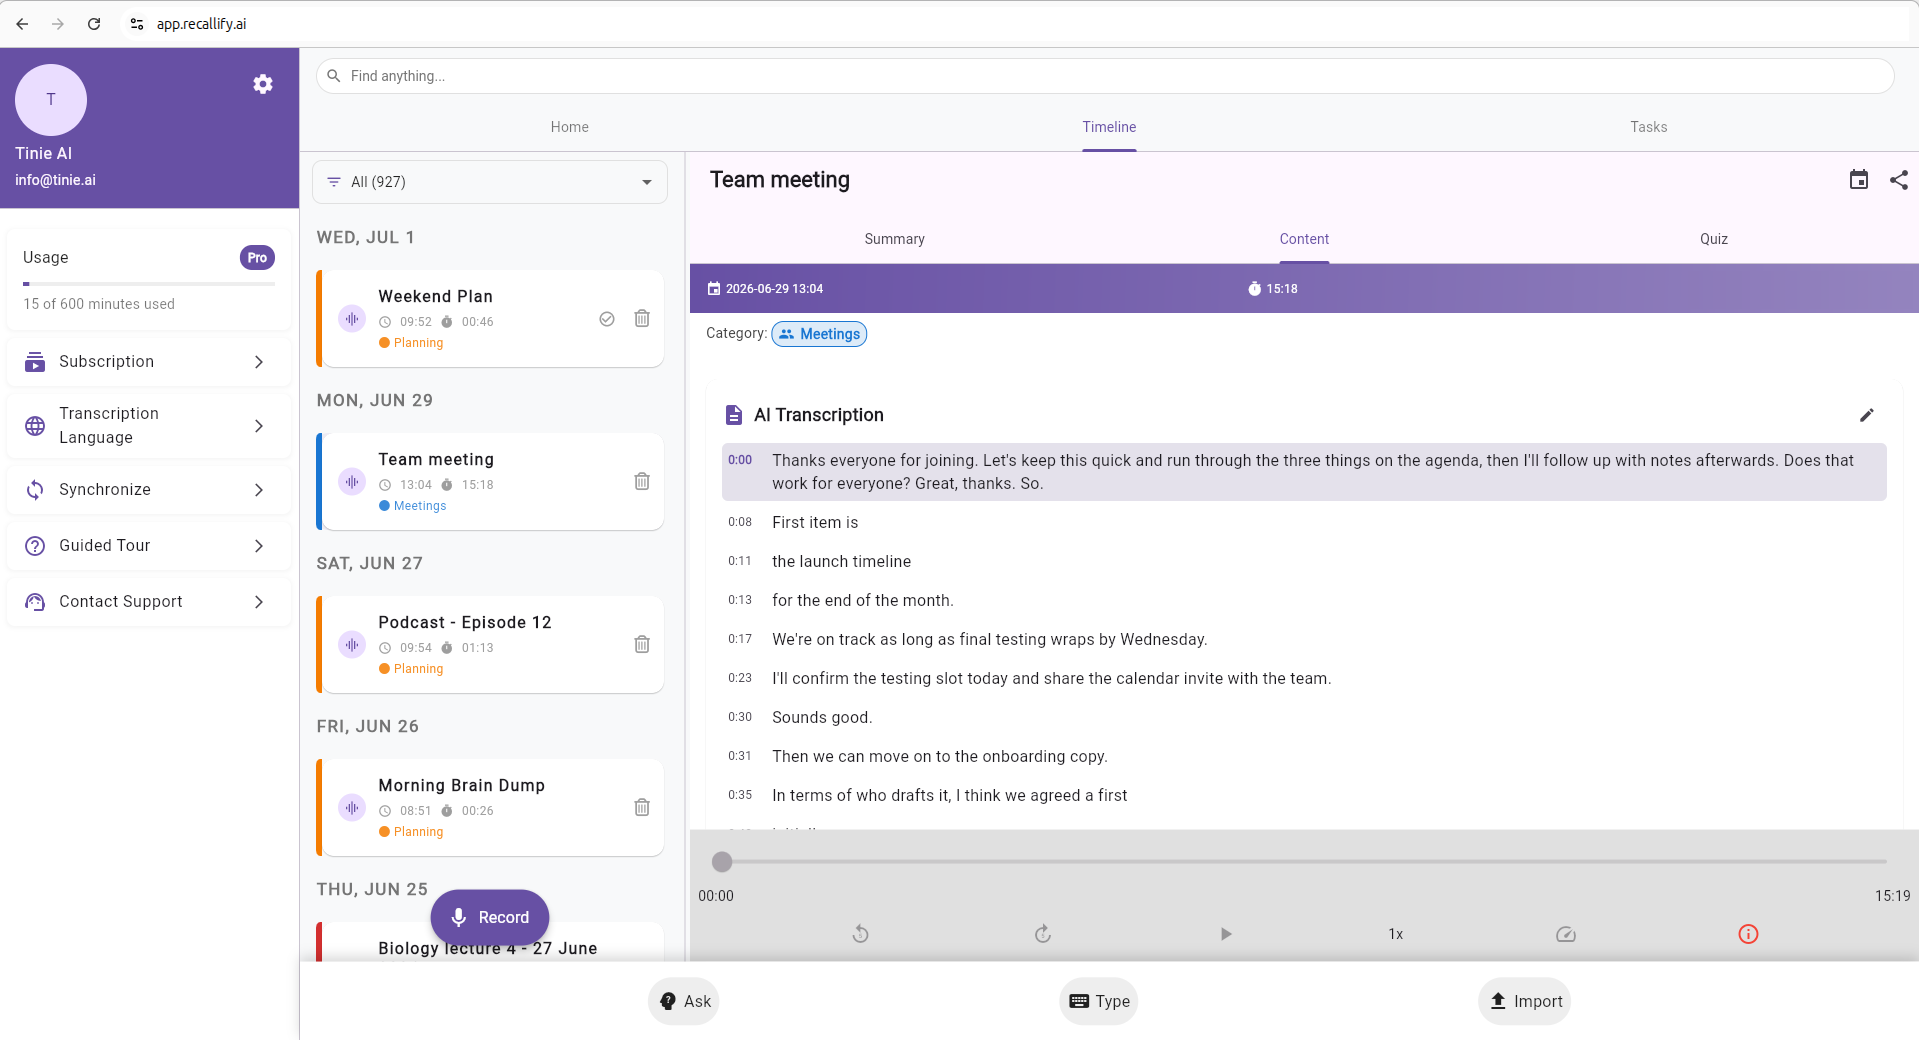Expand the Subscription menu item
This screenshot has width=1919, height=1040.
pos(149,362)
